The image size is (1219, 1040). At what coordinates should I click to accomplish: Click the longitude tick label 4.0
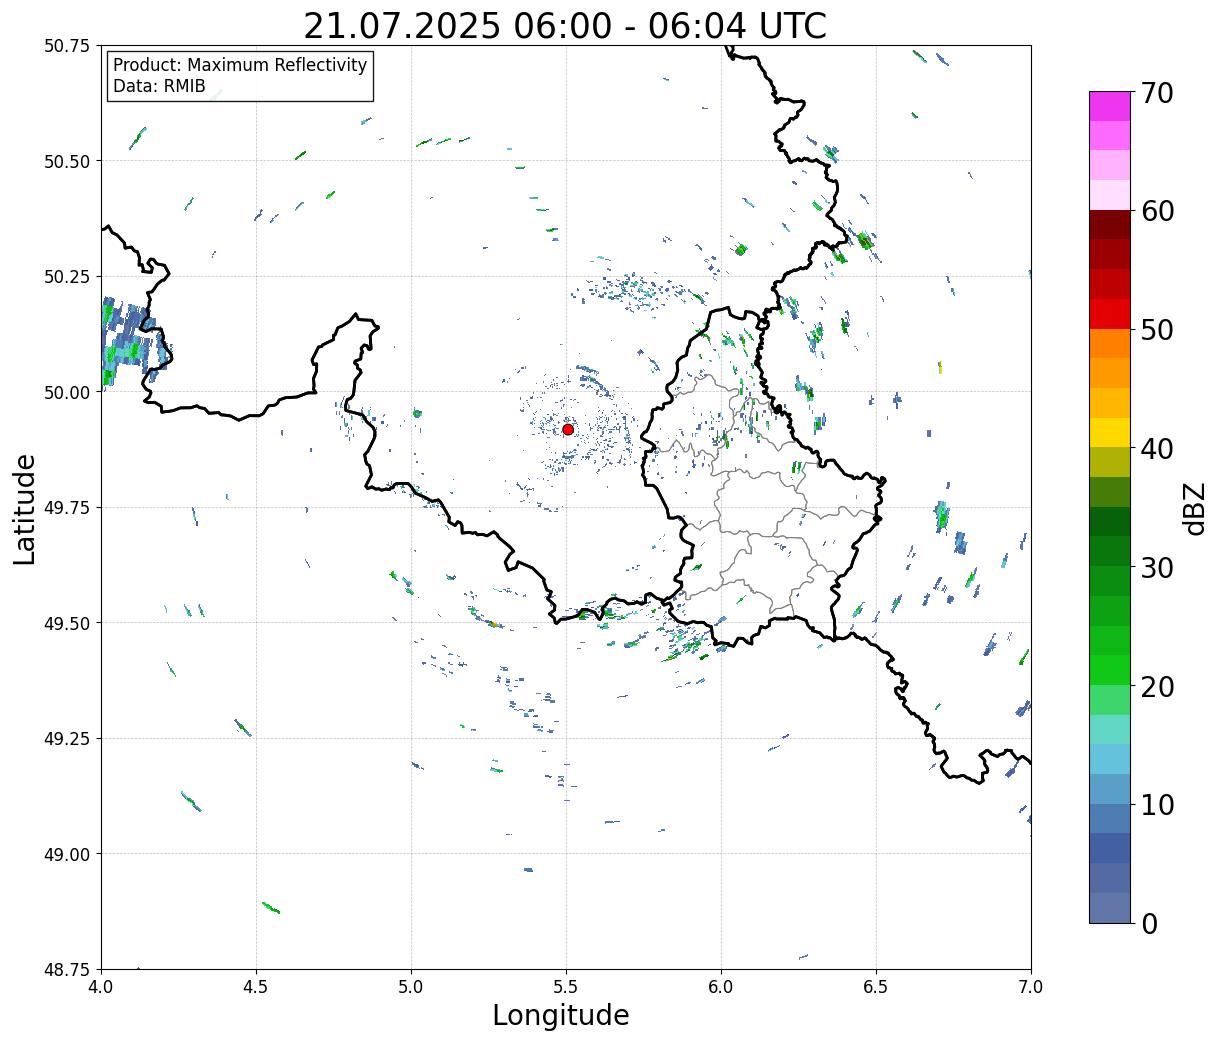(x=101, y=987)
